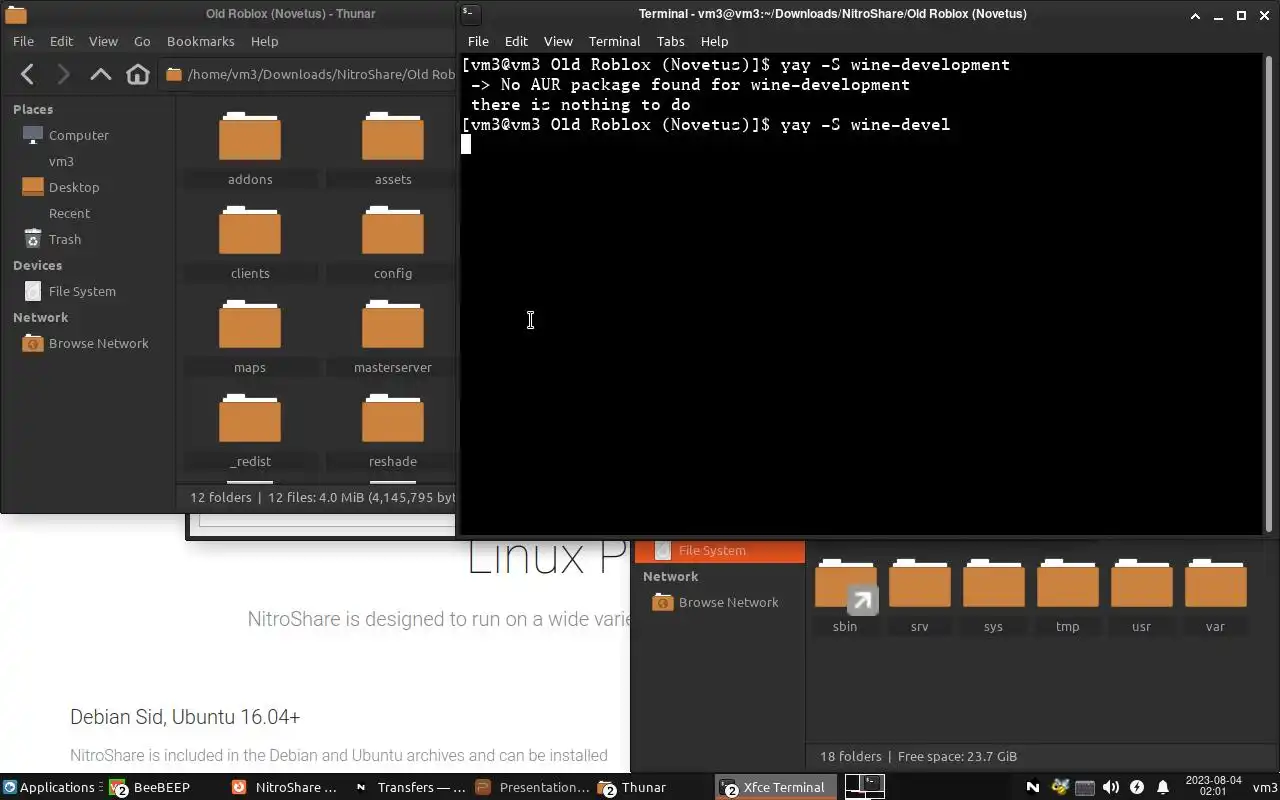
Task: Select highlighted File System in lower file manager
Action: point(719,550)
